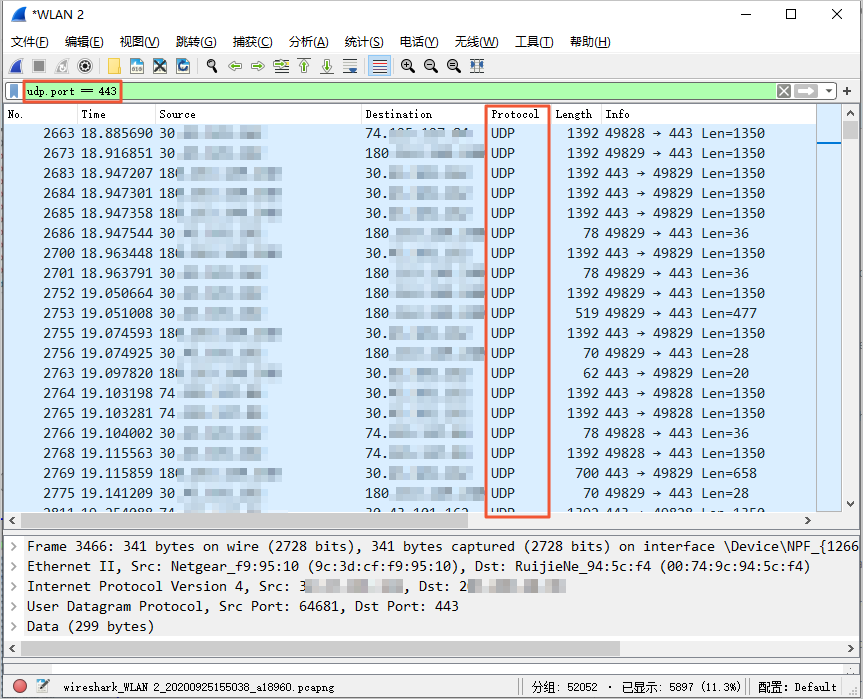The width and height of the screenshot is (863, 699).
Task: Expand the Frame 3466 detail row
Action: (x=14, y=547)
